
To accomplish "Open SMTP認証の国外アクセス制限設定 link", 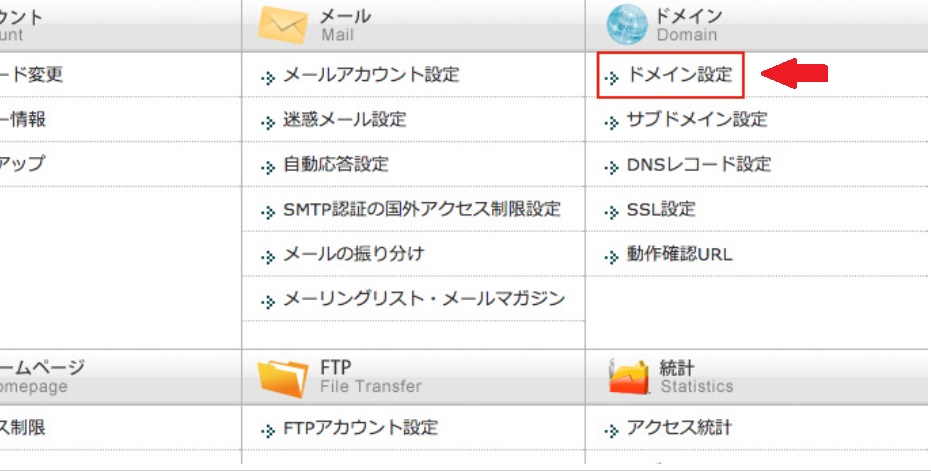I will pyautogui.click(x=422, y=210).
